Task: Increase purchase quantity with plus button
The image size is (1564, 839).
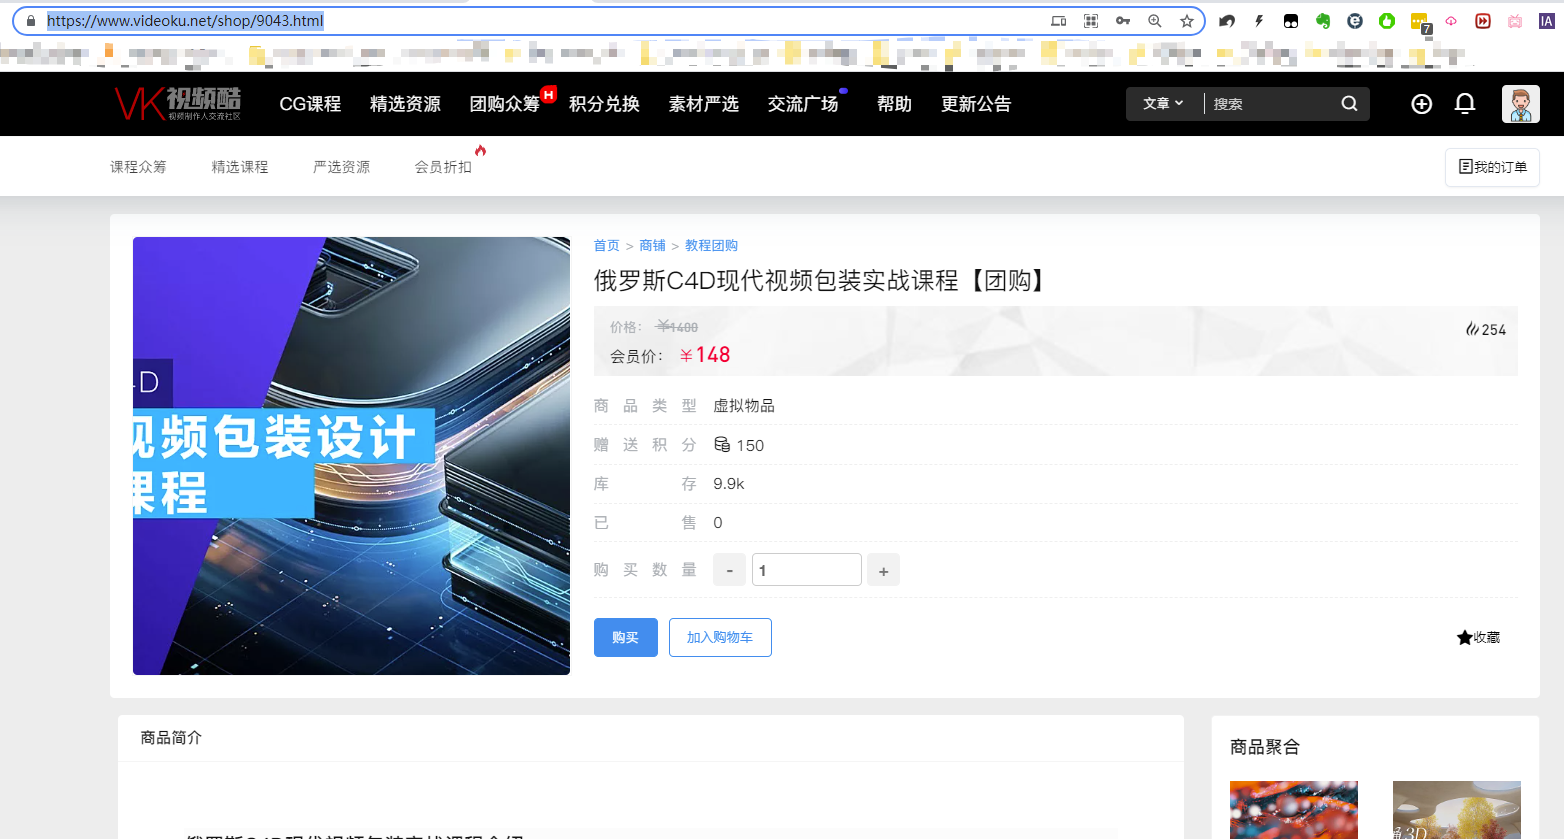Action: [x=883, y=571]
